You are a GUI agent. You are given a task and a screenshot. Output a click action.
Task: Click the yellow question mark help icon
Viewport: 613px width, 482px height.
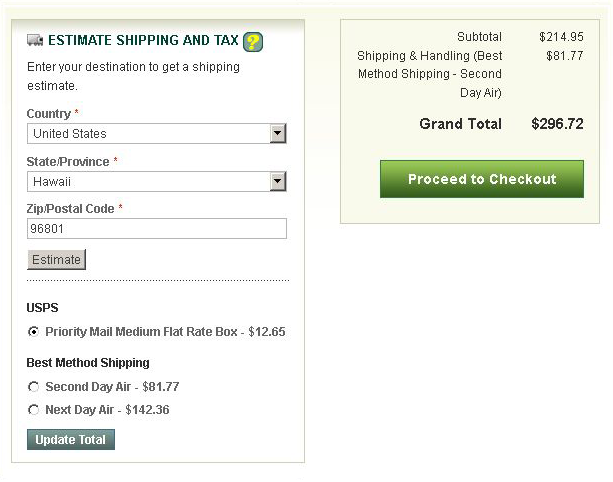coord(253,42)
